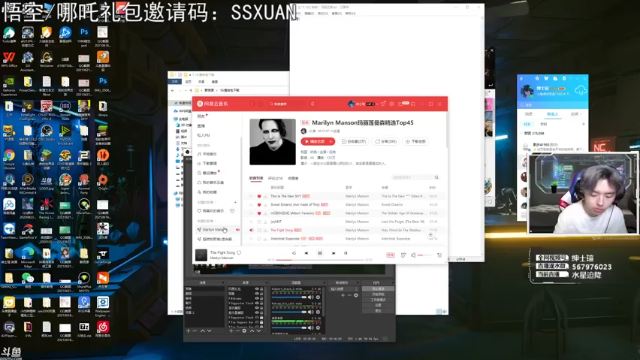Image resolution: width=640 pixels, height=360 pixels.
Task: Open The Fight Song now-playing cover thumbnail
Action: pyautogui.click(x=201, y=255)
